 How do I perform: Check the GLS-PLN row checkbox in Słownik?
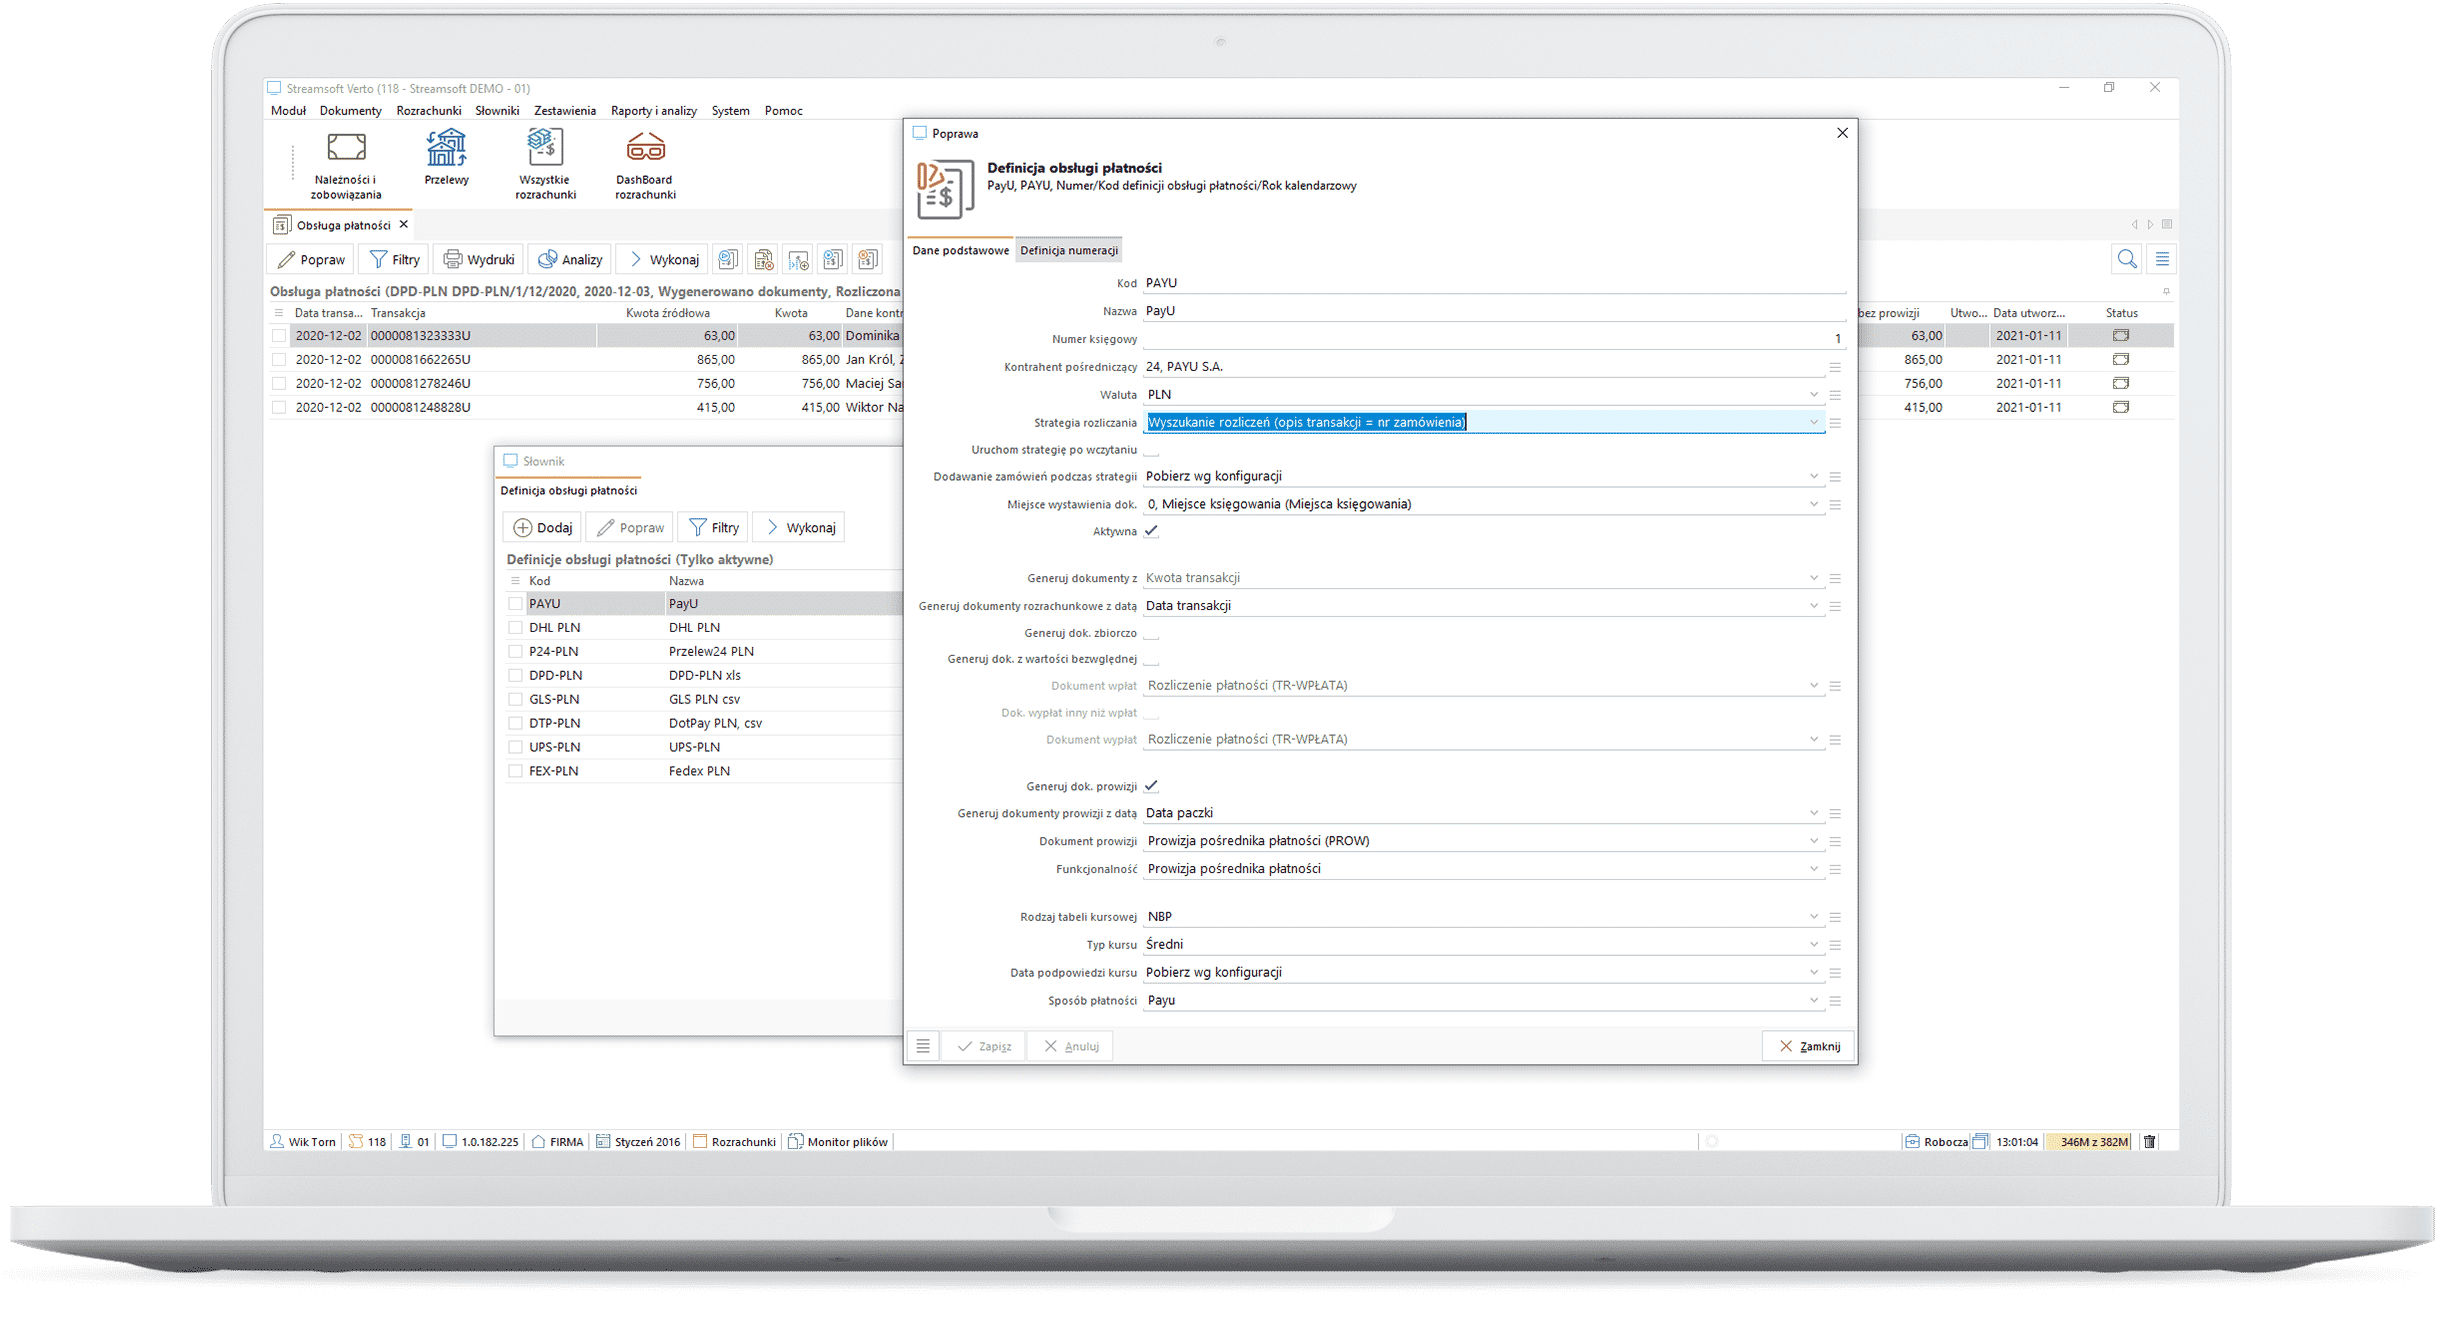[516, 700]
